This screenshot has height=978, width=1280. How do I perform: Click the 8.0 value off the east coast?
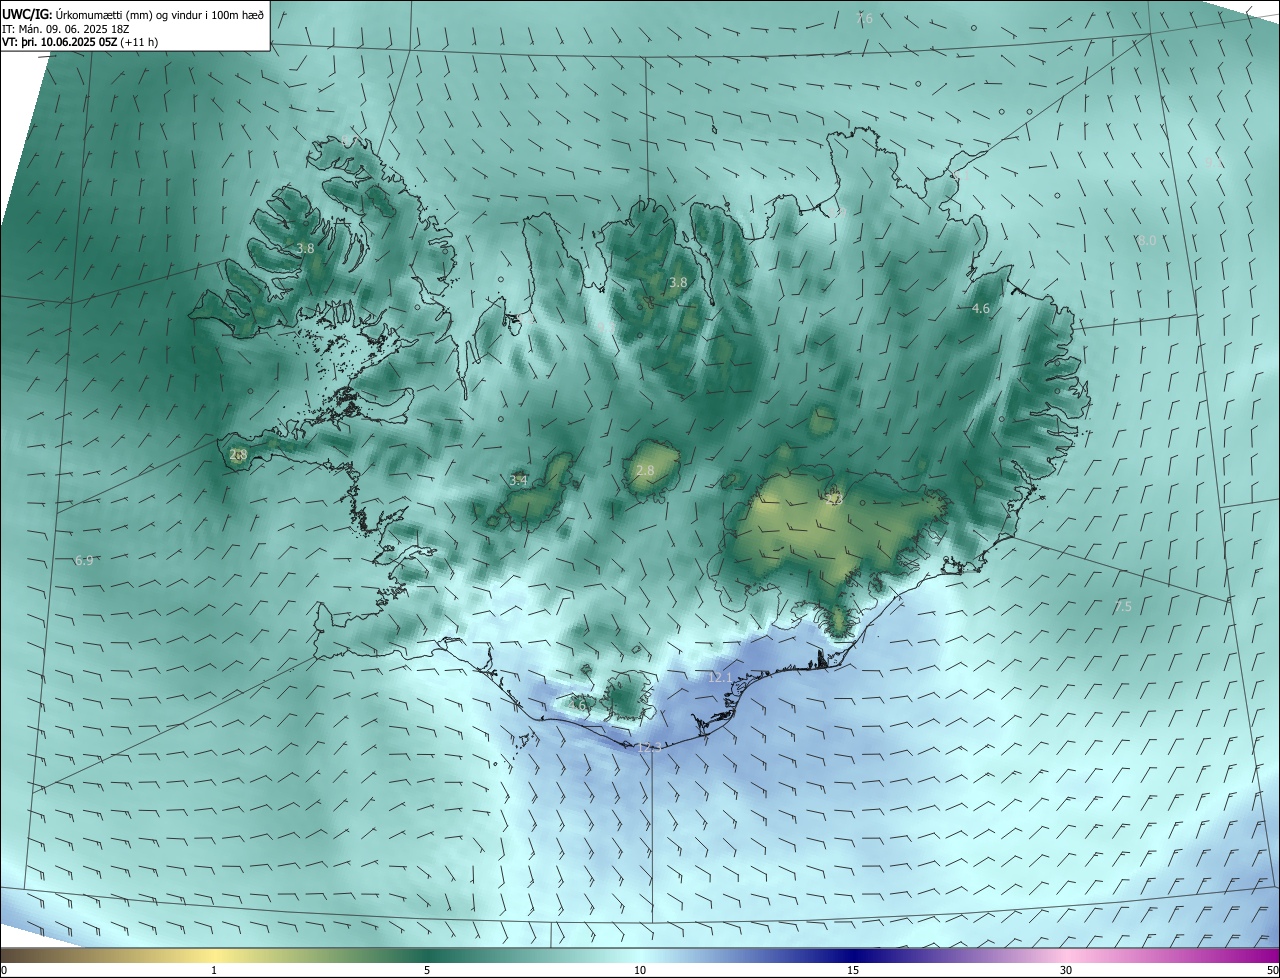point(1148,241)
